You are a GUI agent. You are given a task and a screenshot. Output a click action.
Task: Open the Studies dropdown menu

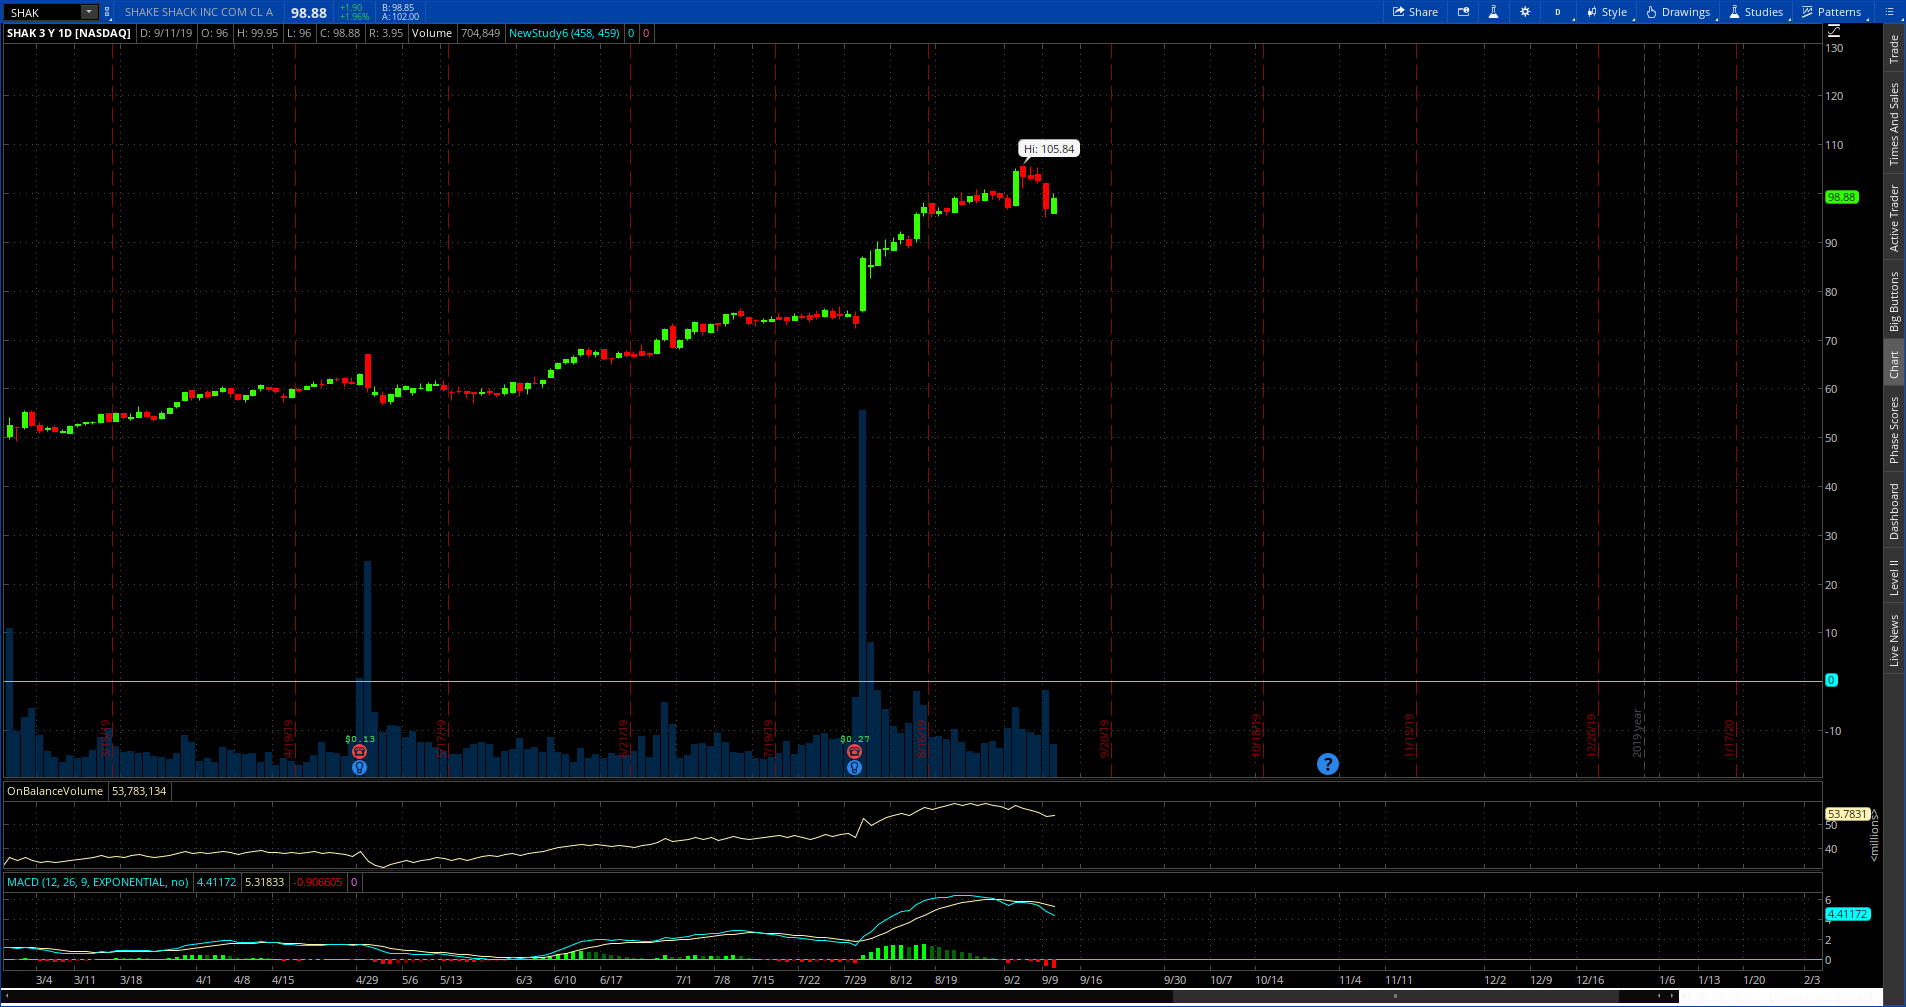[1756, 12]
